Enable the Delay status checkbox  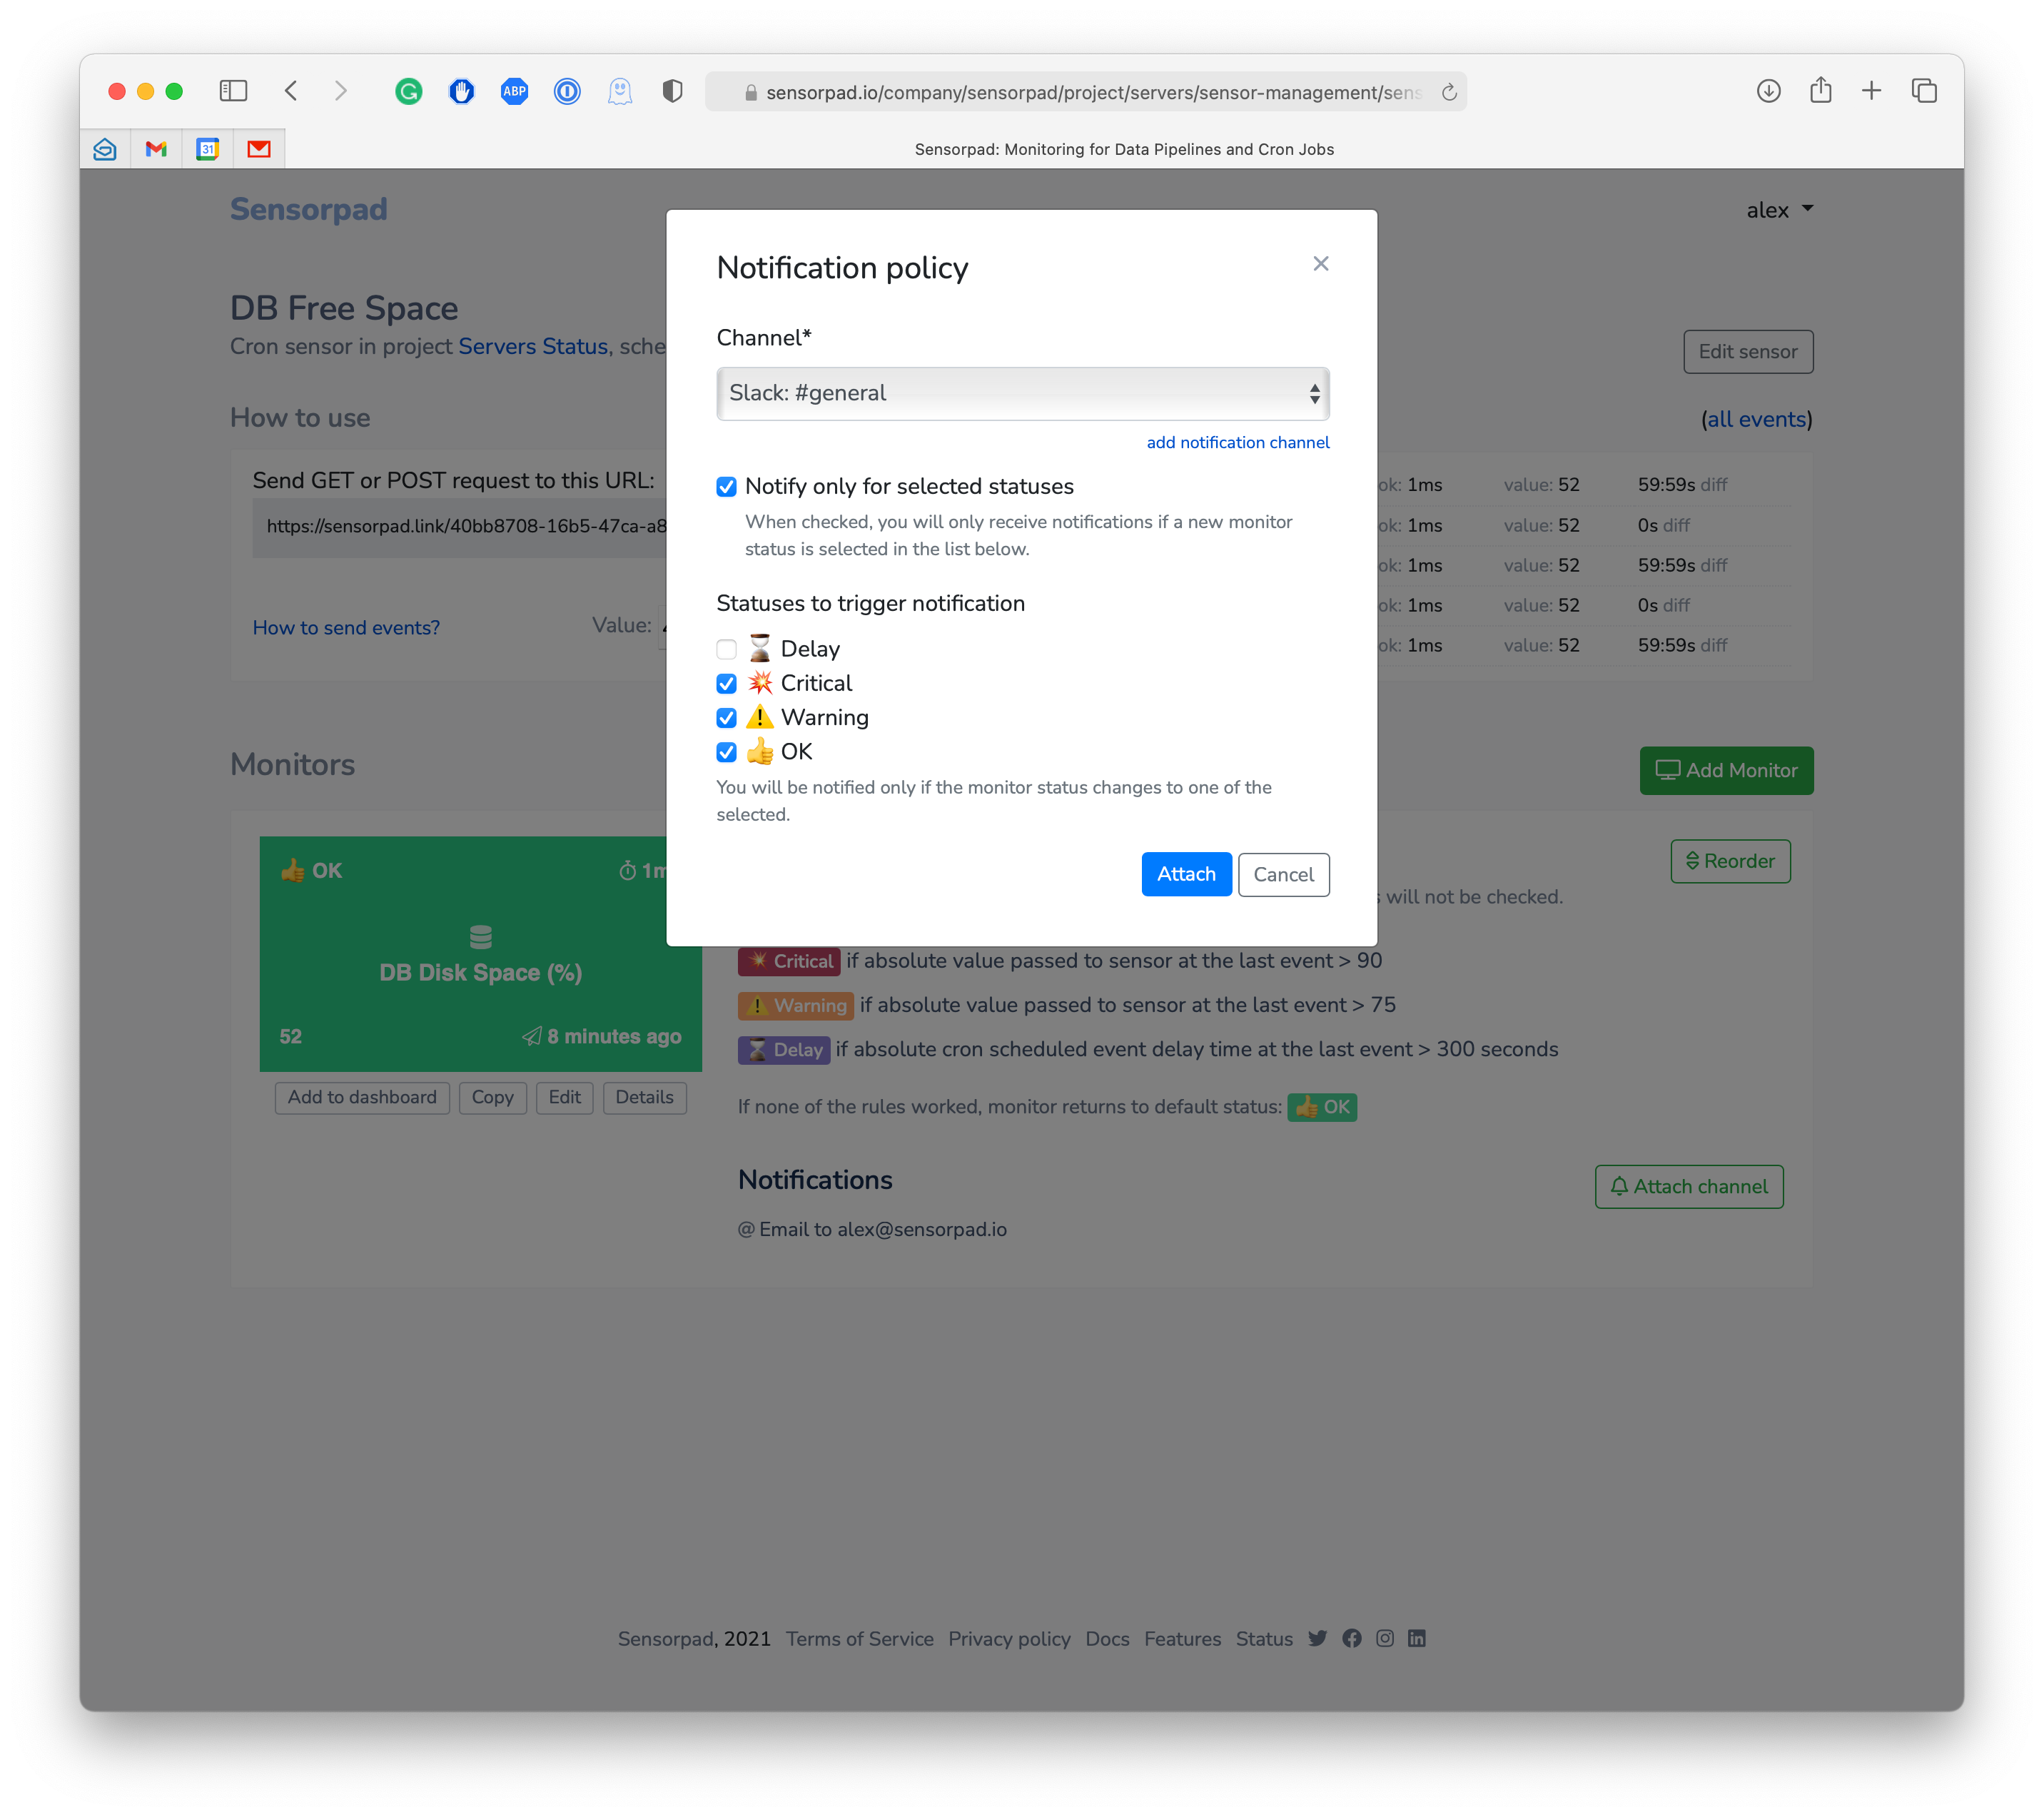[x=727, y=650]
